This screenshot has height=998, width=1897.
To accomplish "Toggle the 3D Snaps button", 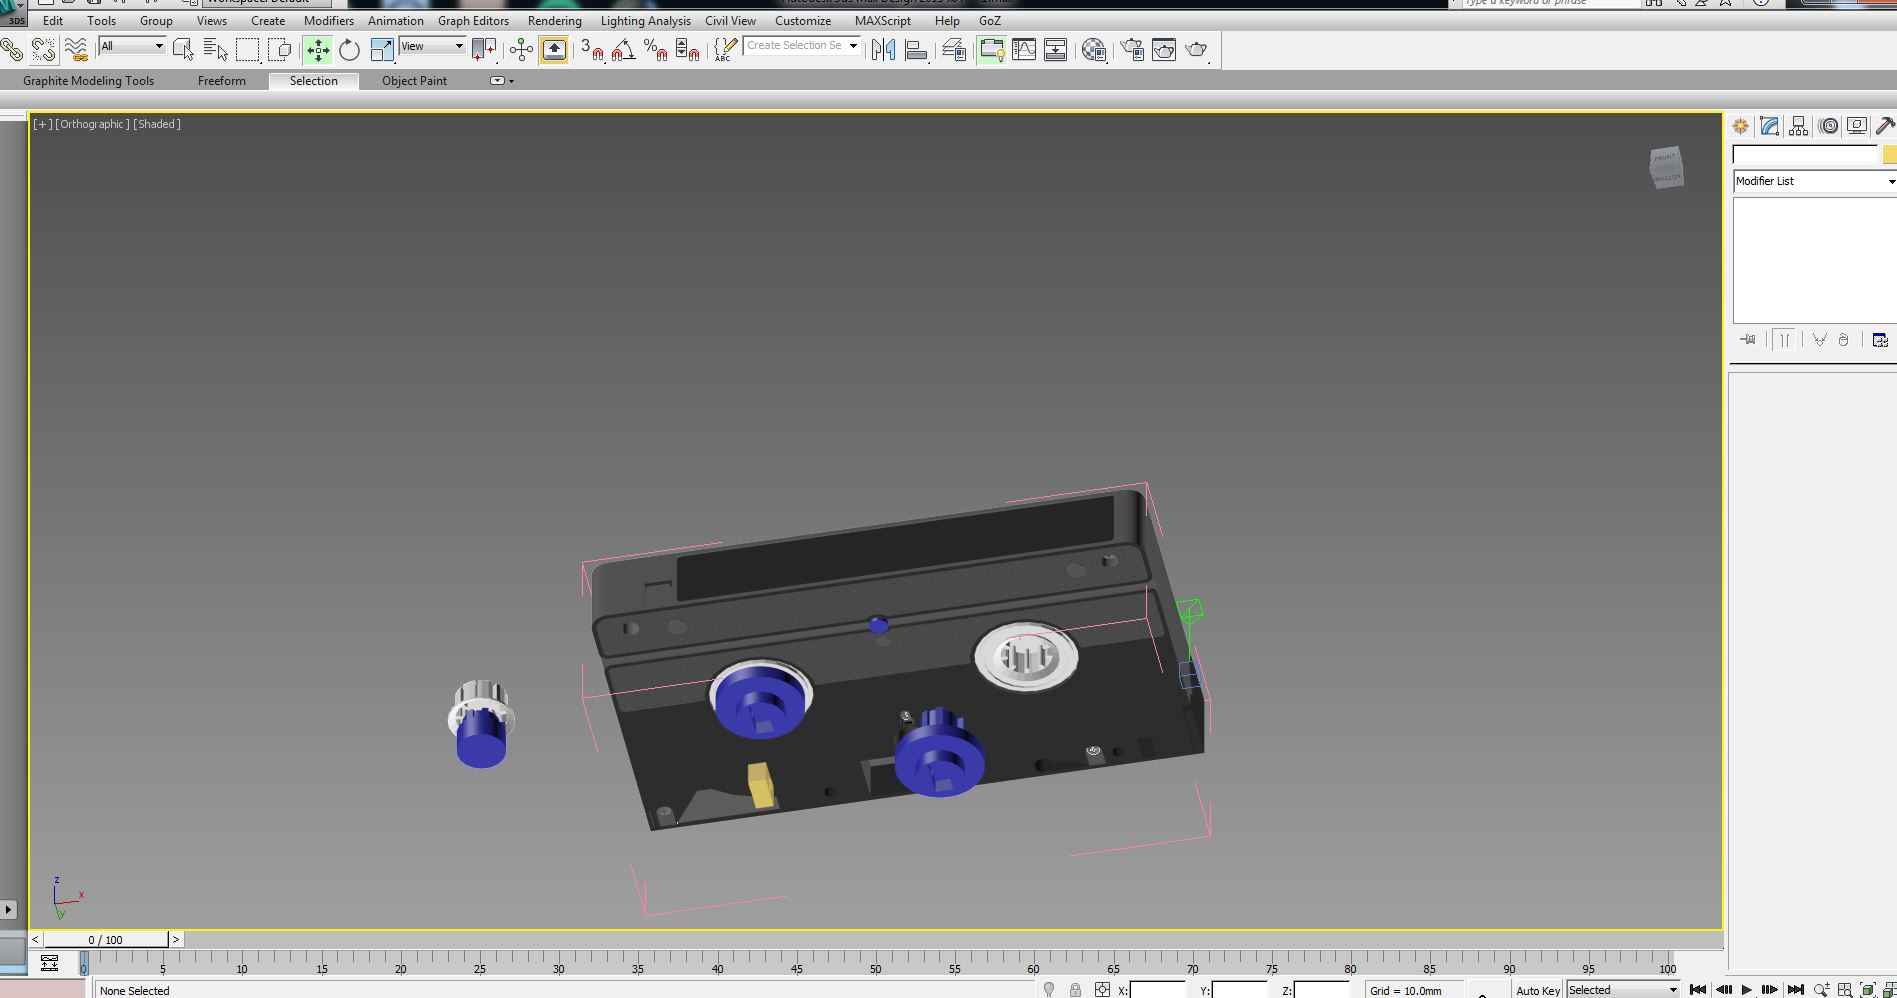I will tap(592, 49).
